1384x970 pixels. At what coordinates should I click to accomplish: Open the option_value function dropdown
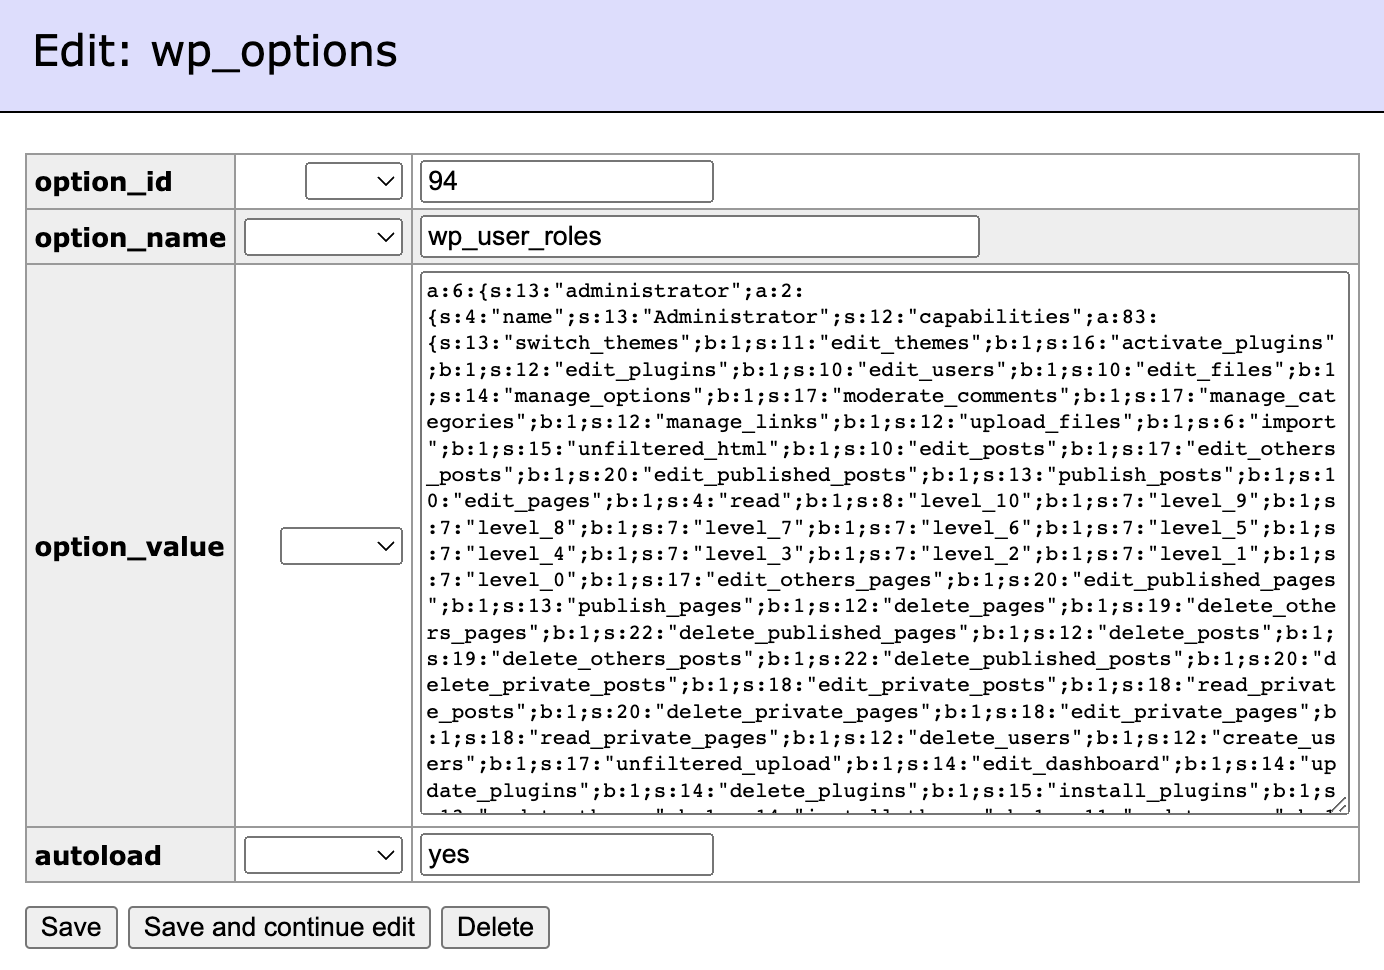click(x=341, y=546)
